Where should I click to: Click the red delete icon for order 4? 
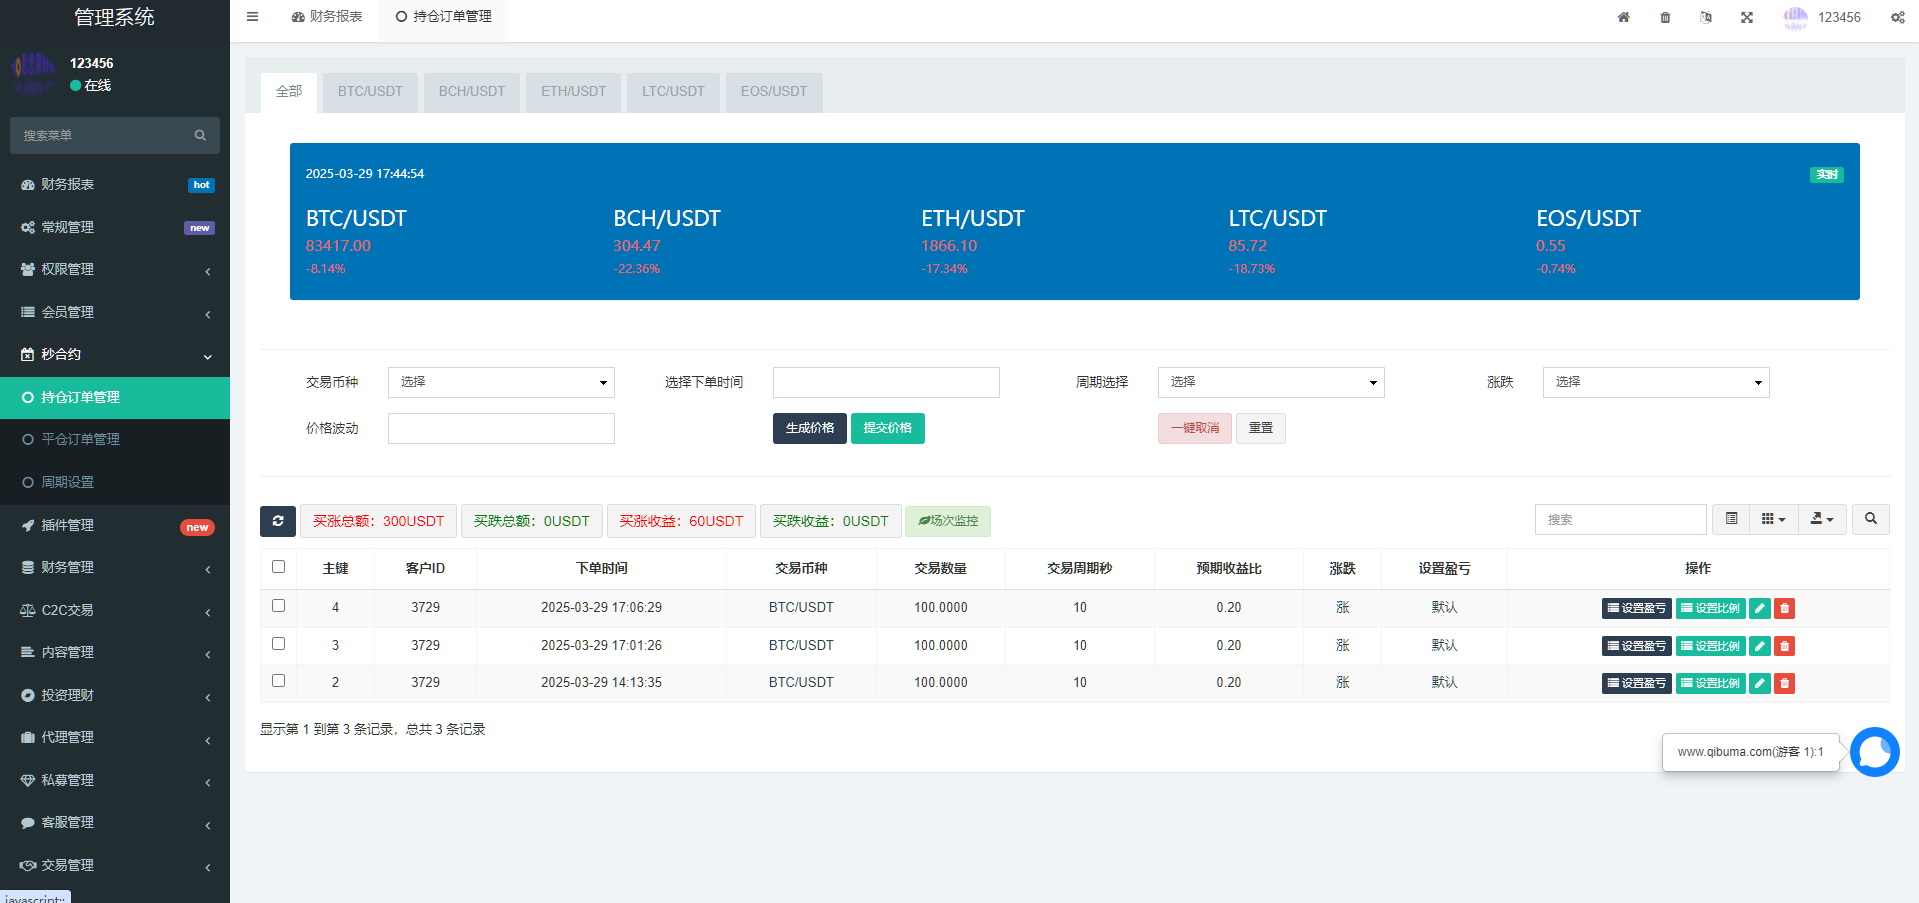pyautogui.click(x=1784, y=608)
